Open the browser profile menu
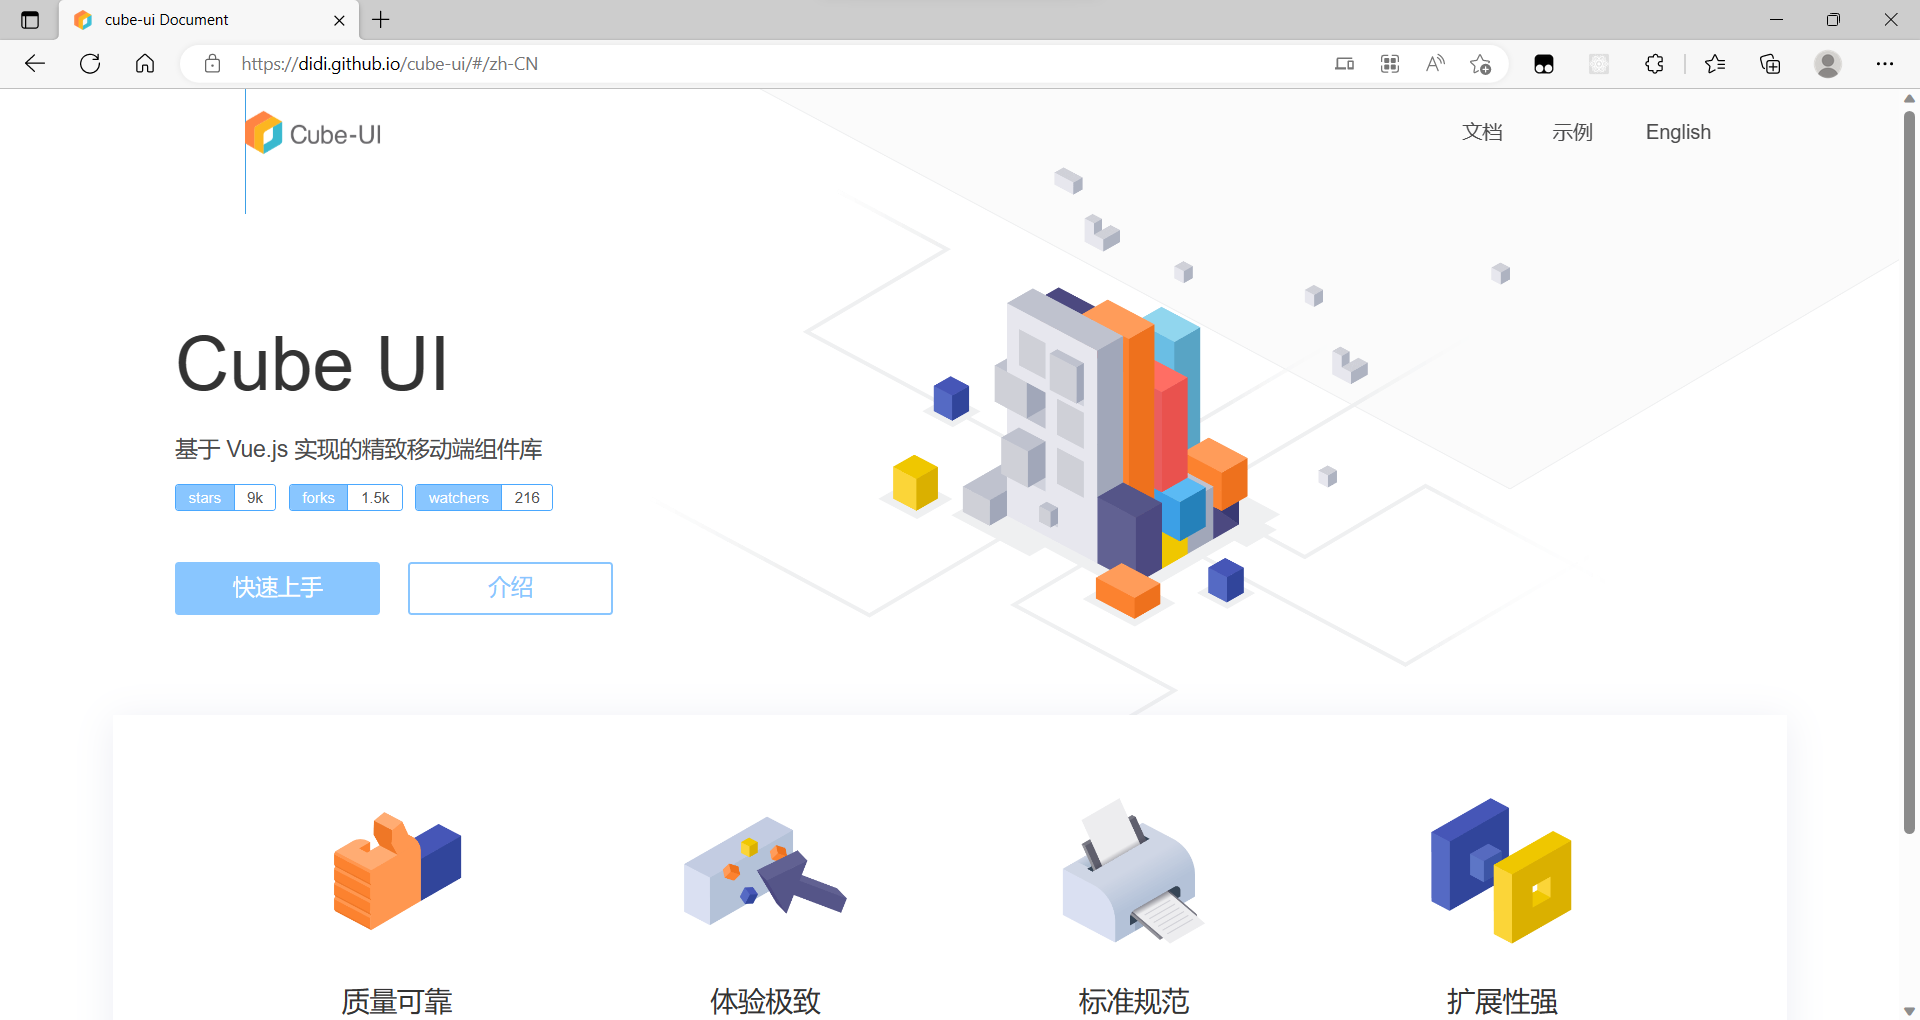This screenshot has height=1020, width=1920. coord(1828,63)
